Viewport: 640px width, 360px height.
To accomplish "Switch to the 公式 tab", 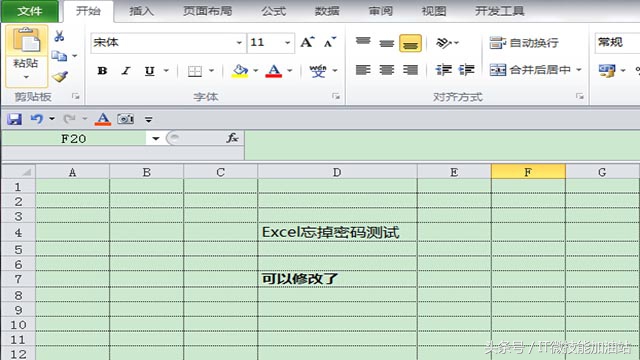I will (x=273, y=11).
